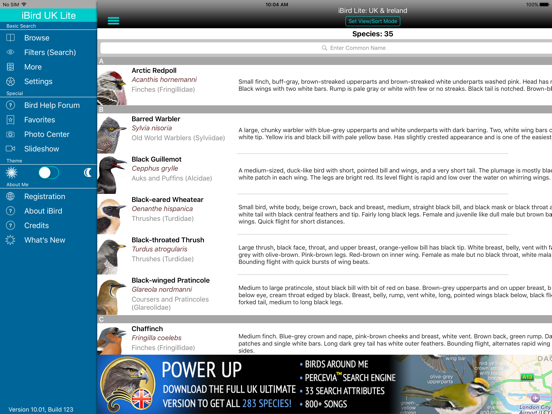The width and height of the screenshot is (552, 414).
Task: Click the Coursers and Pratincoles family text
Action: click(x=170, y=303)
